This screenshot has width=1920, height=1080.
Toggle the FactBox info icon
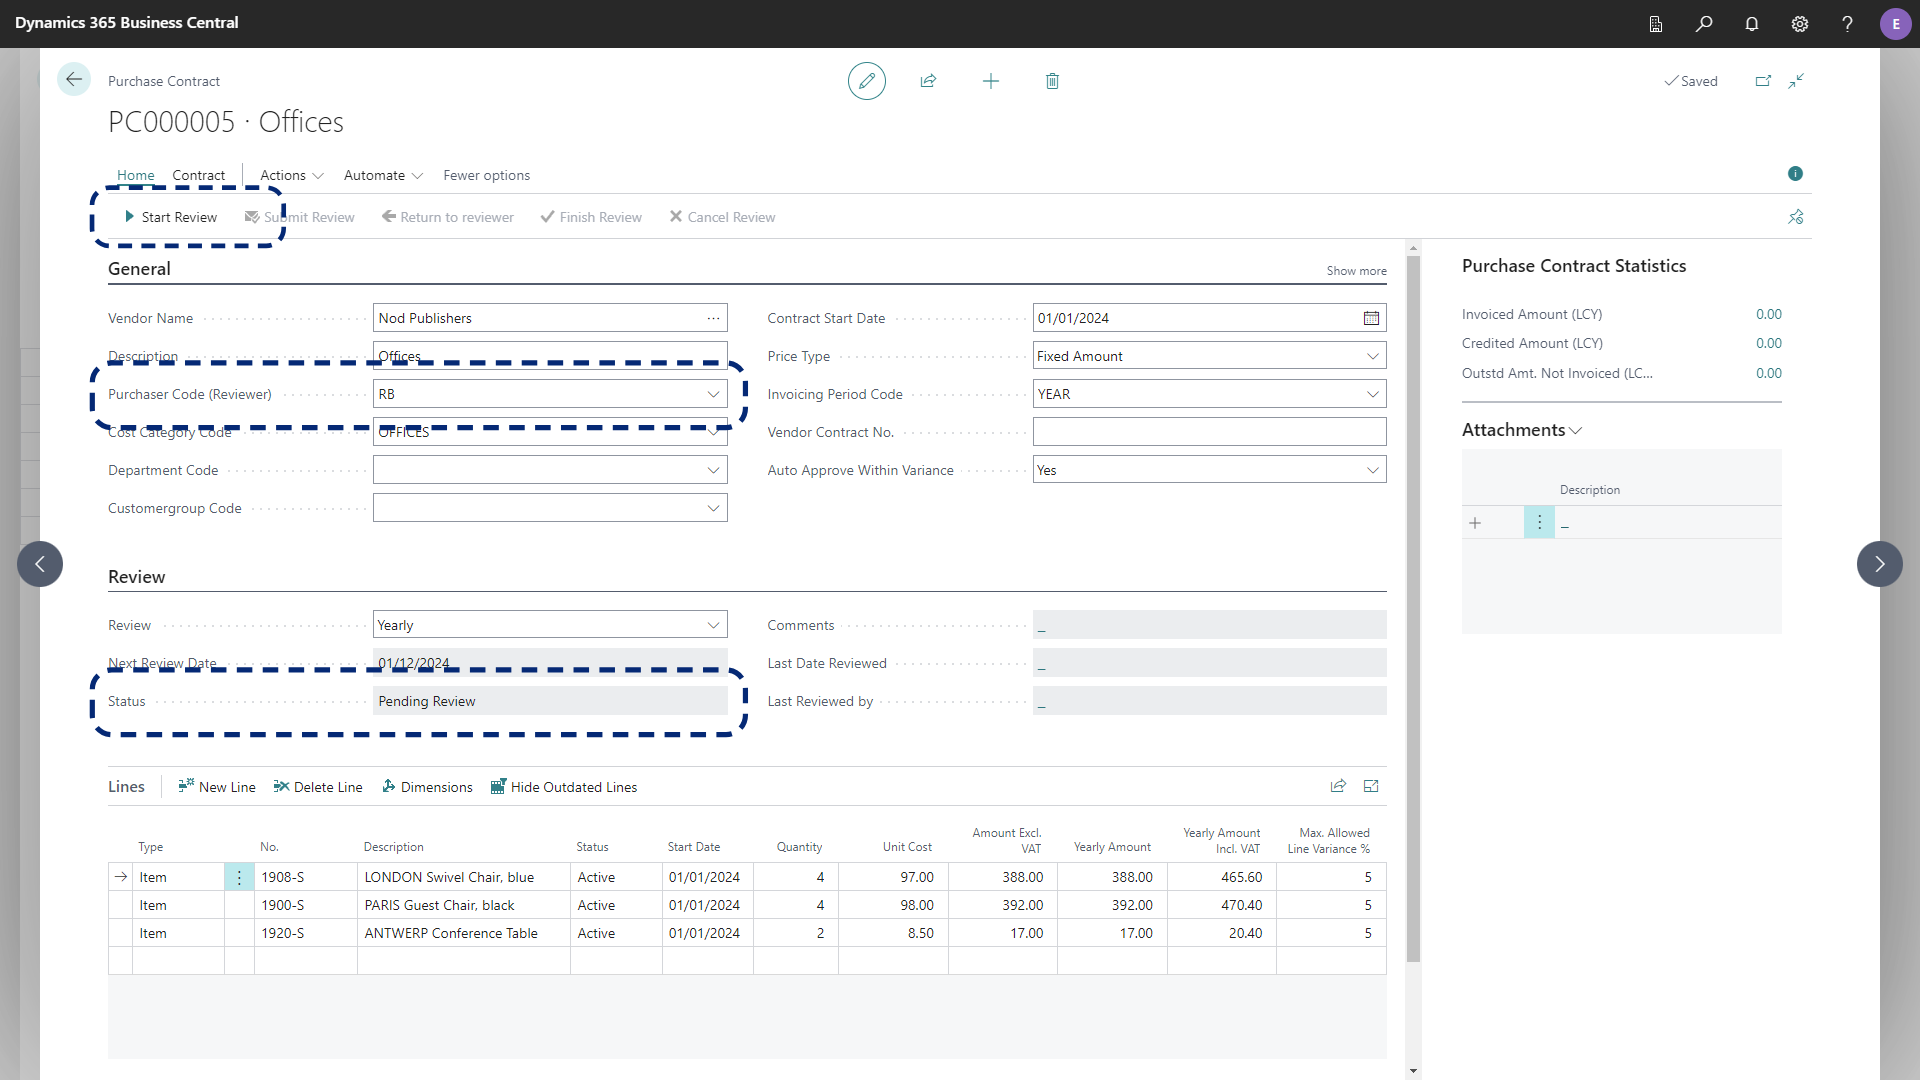point(1795,174)
